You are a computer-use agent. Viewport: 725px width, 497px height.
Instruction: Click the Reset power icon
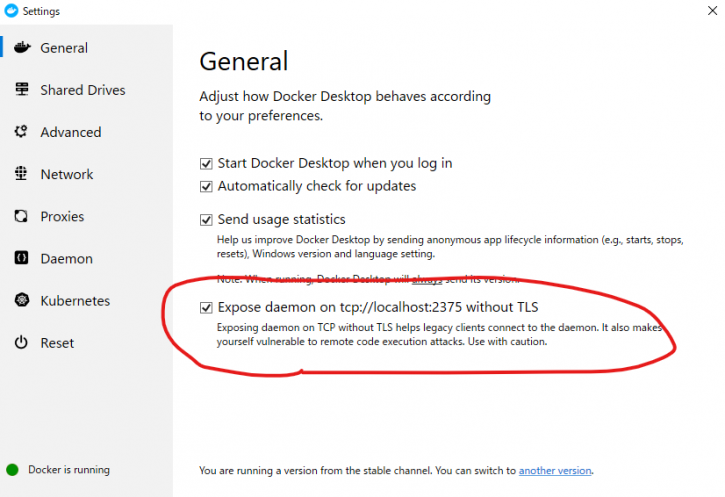[21, 343]
